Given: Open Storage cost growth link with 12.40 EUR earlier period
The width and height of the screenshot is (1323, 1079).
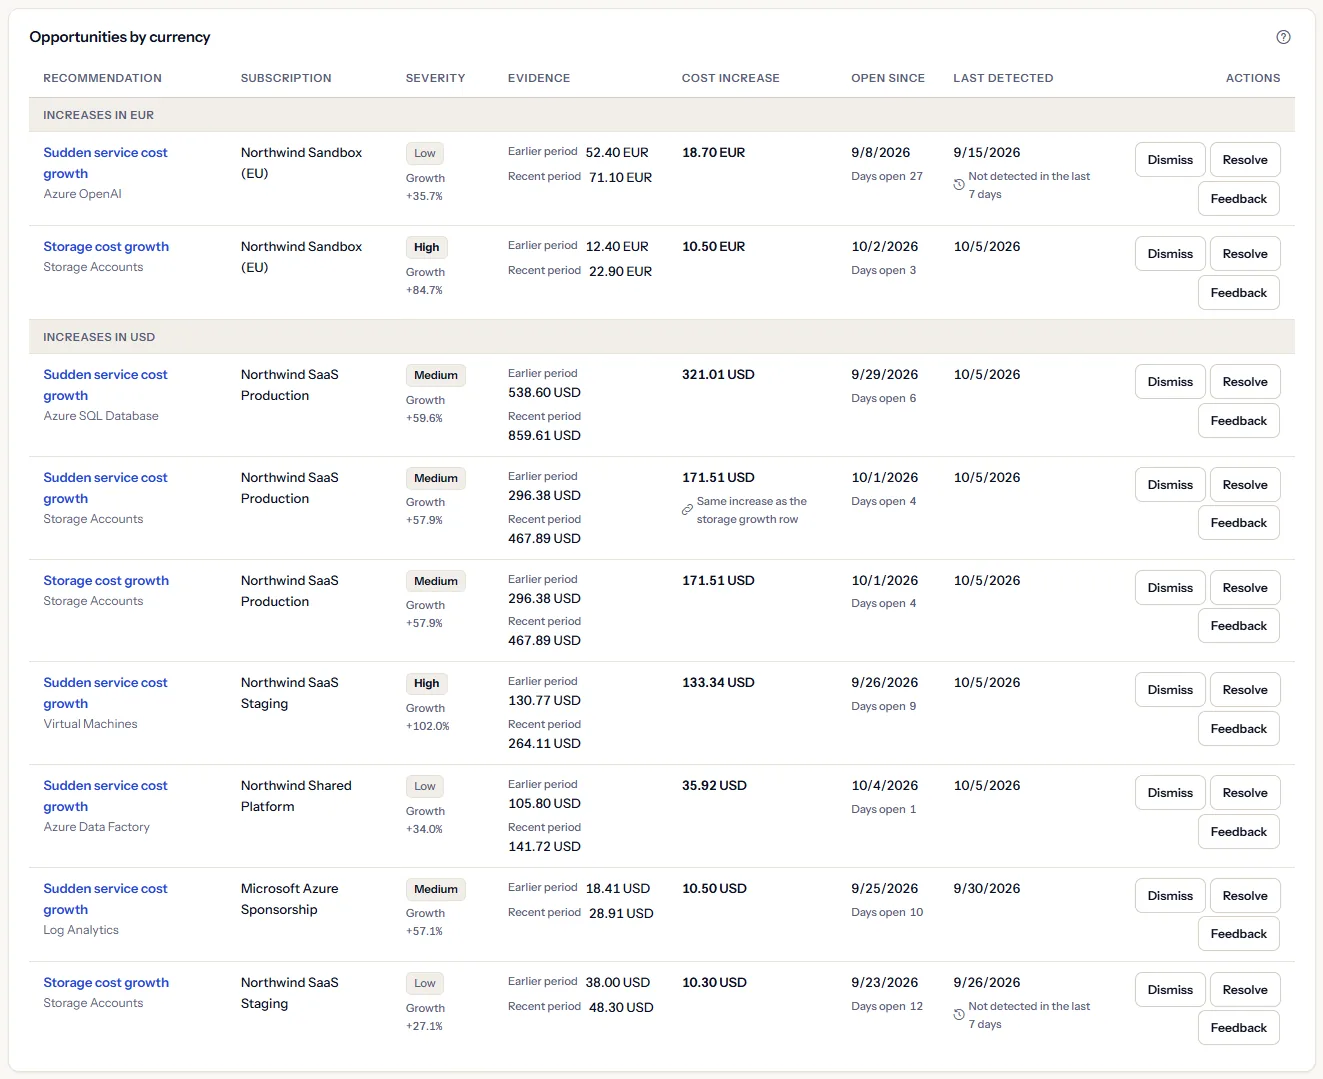Looking at the screenshot, I should [x=106, y=247].
